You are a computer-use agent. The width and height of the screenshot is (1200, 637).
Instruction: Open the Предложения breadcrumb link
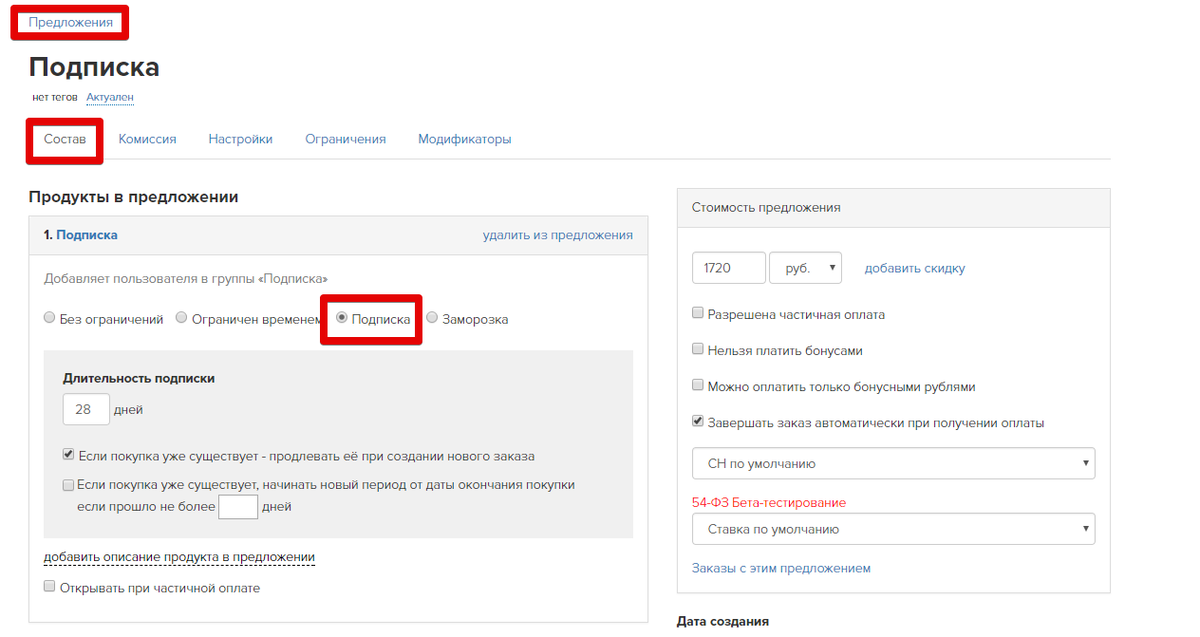69,22
